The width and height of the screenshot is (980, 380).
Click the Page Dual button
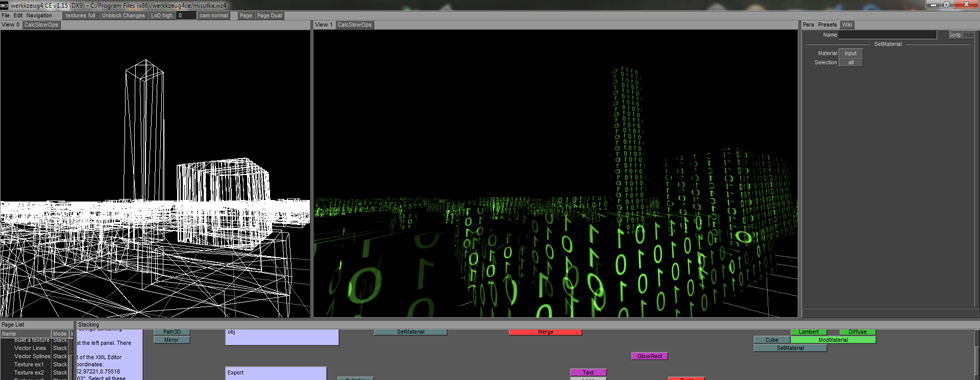(x=269, y=15)
